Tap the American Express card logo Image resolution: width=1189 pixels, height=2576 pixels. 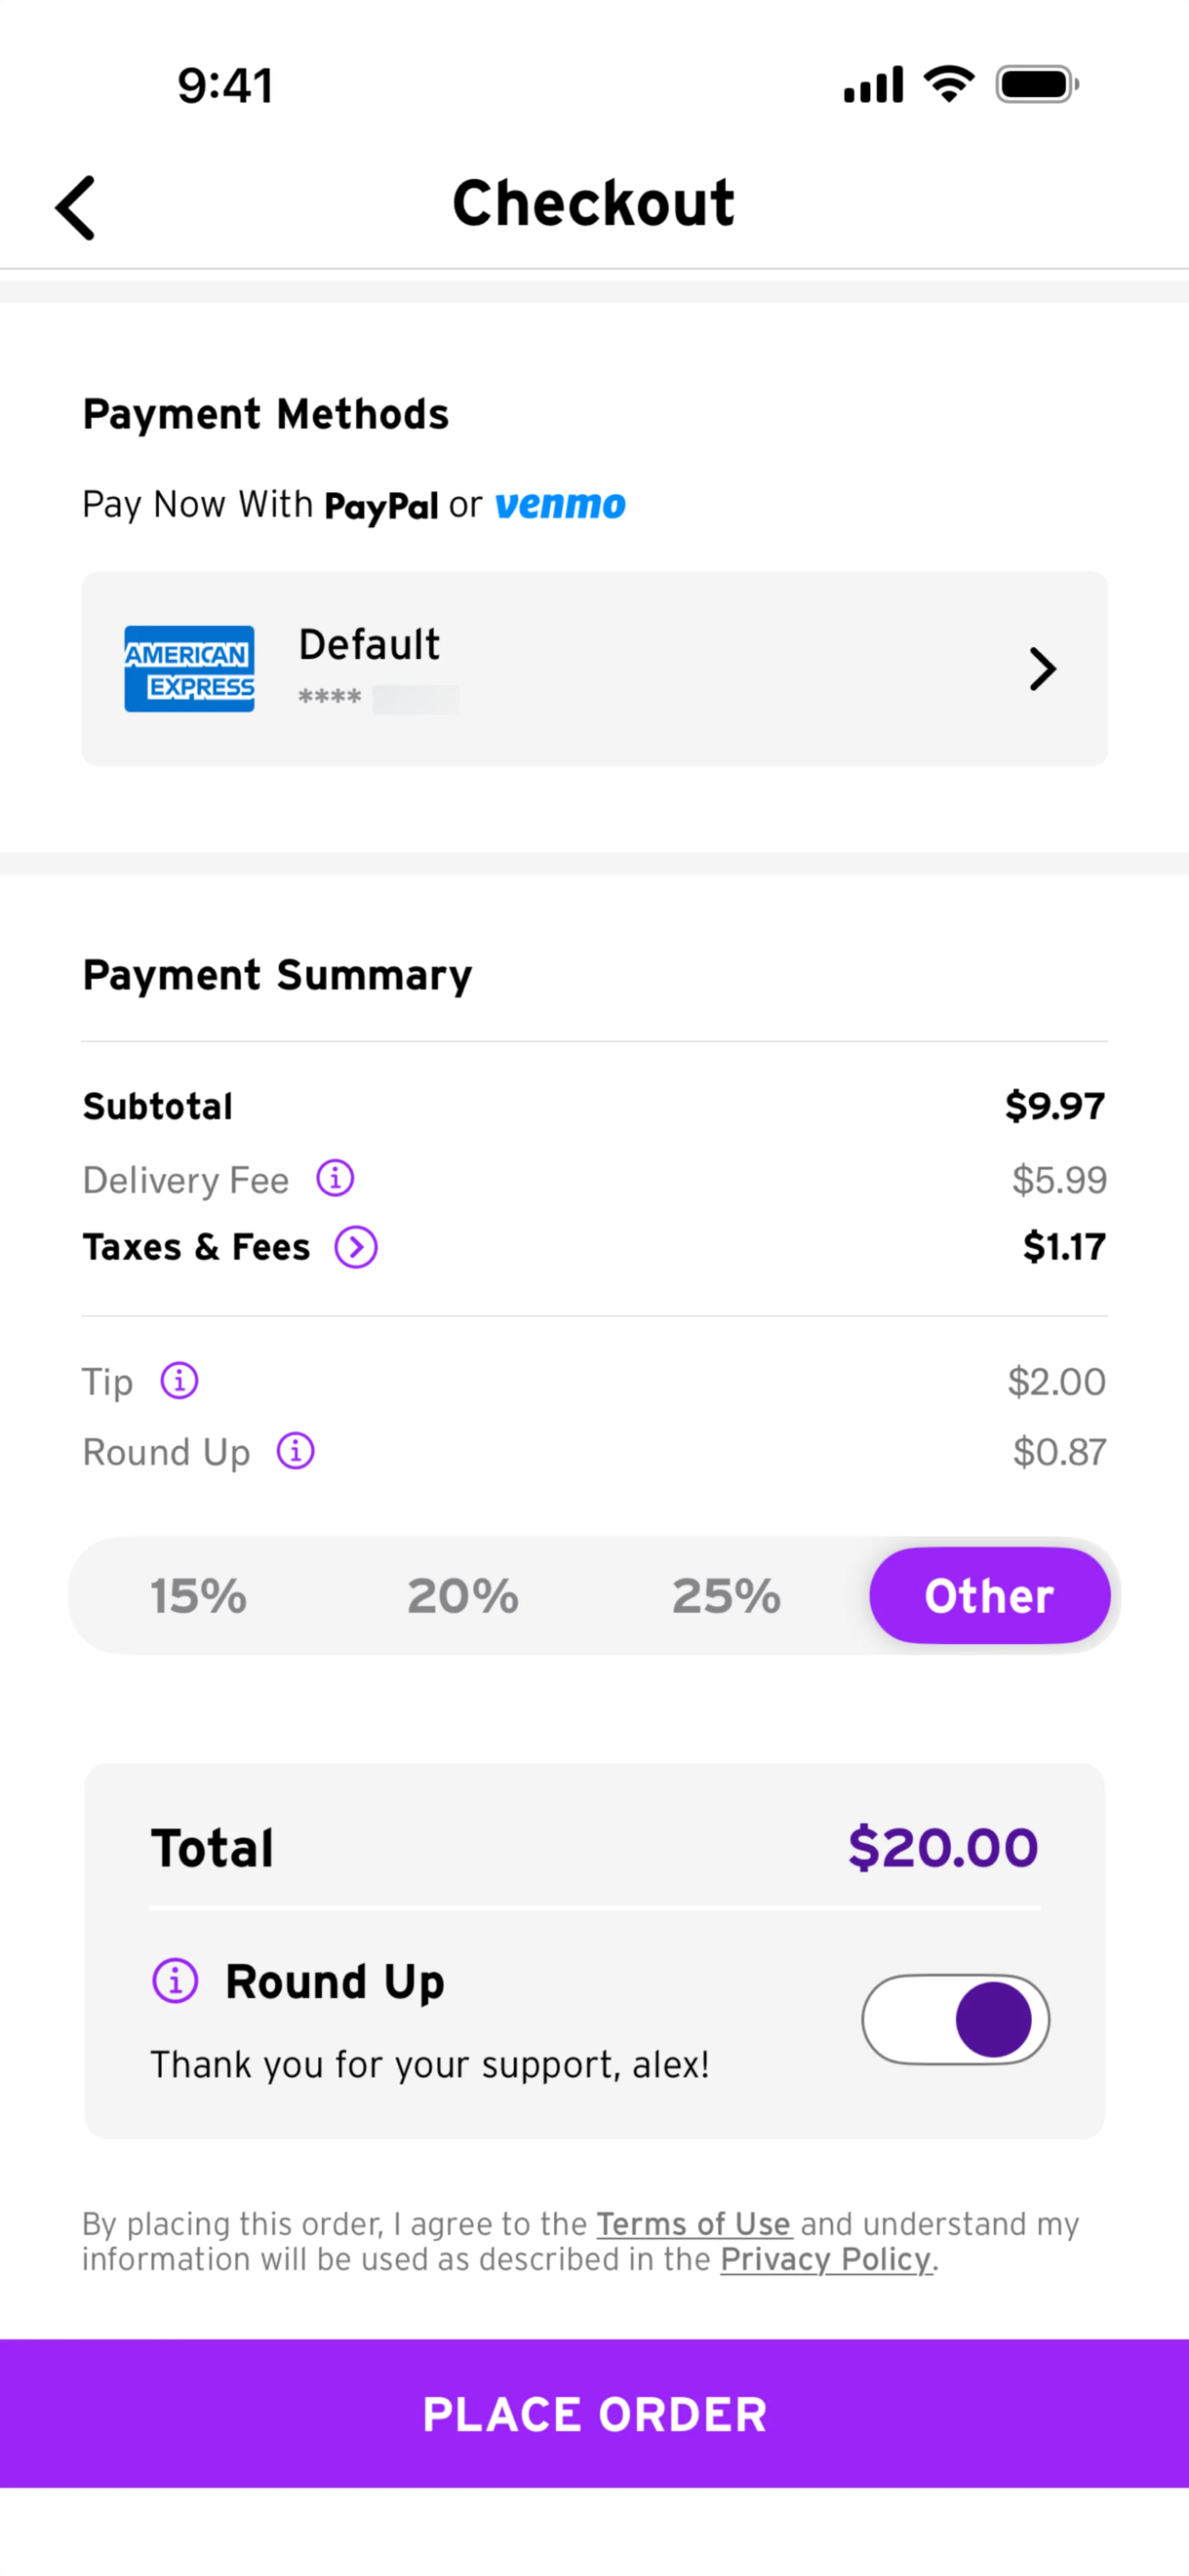pyautogui.click(x=189, y=669)
